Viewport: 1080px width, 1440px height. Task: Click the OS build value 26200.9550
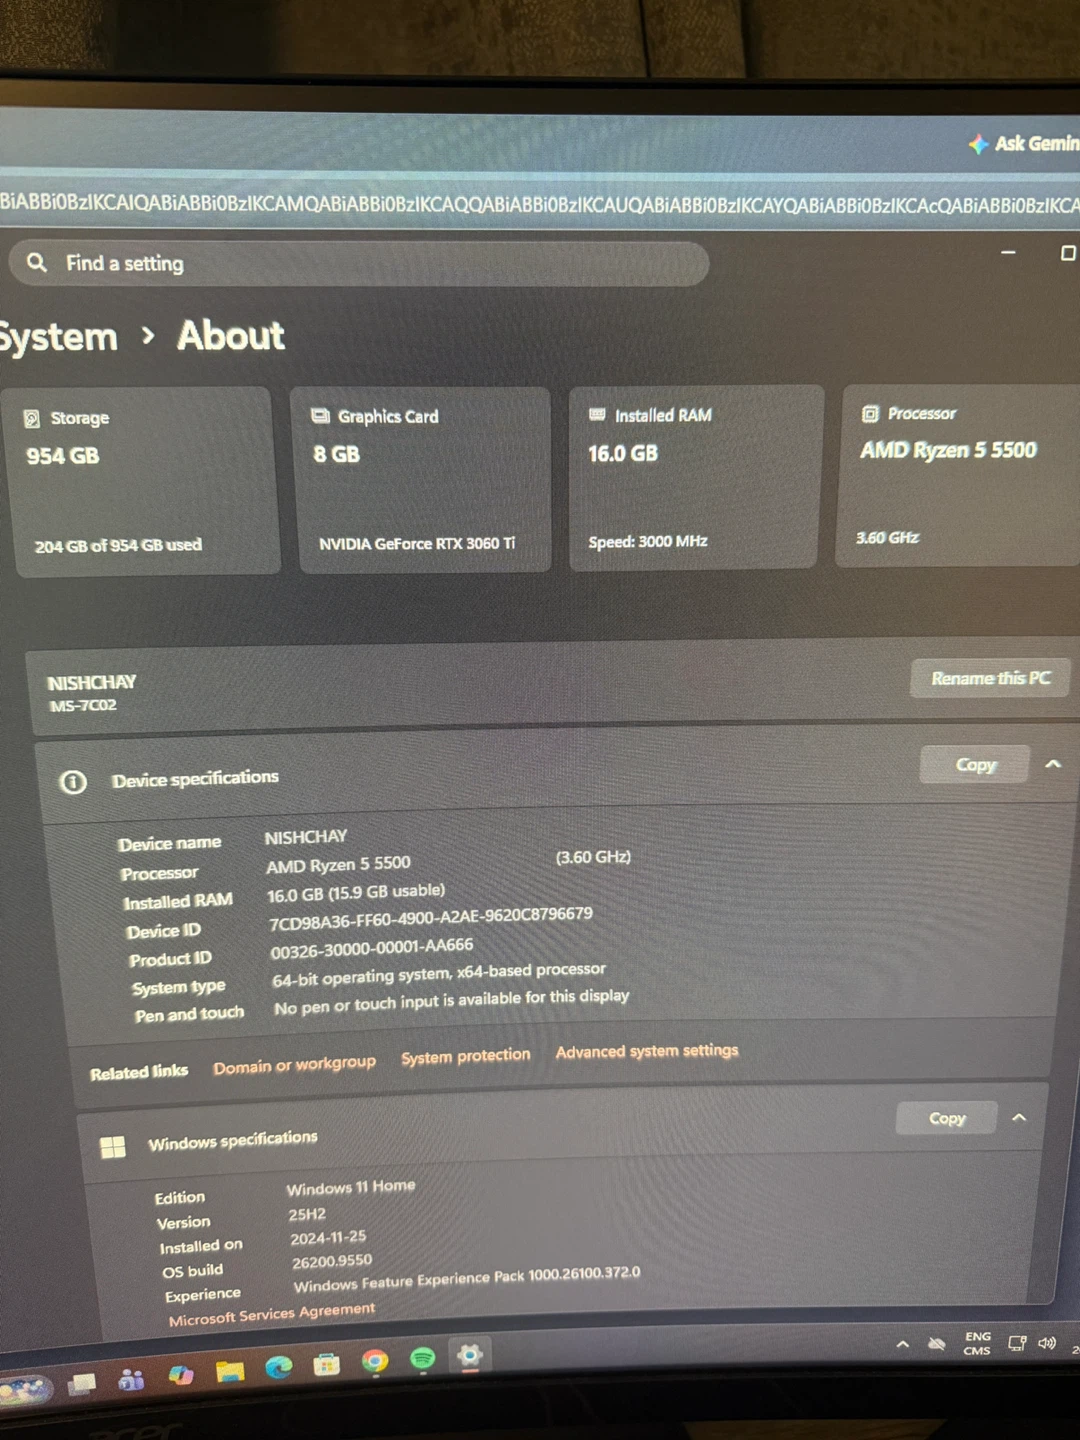332,1262
